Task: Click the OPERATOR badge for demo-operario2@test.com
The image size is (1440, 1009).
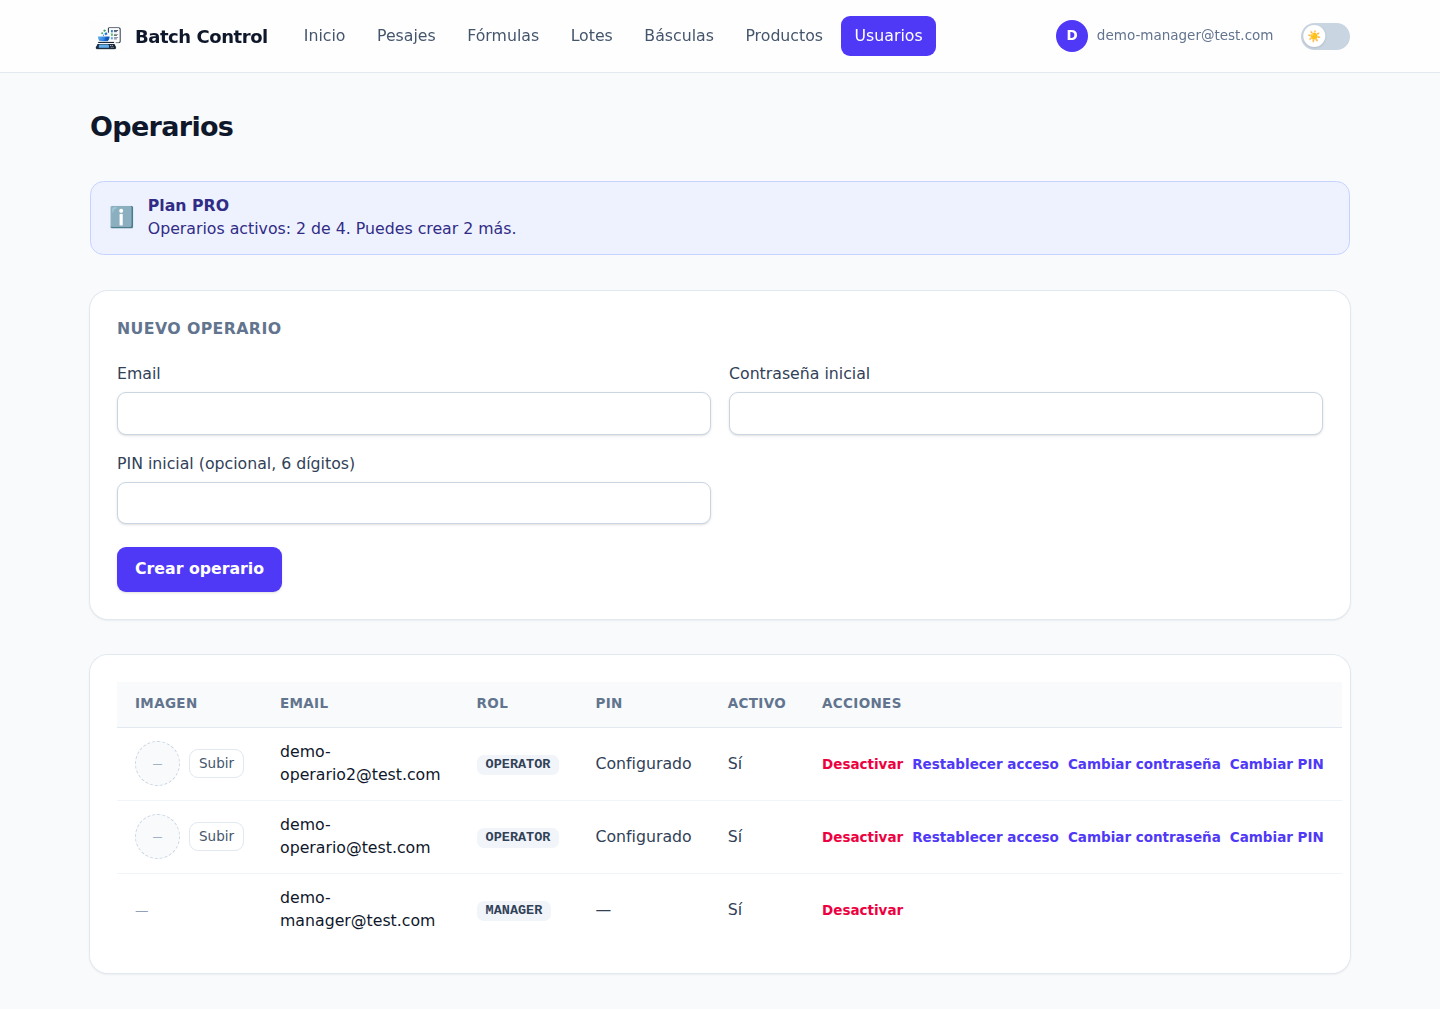Action: click(518, 764)
